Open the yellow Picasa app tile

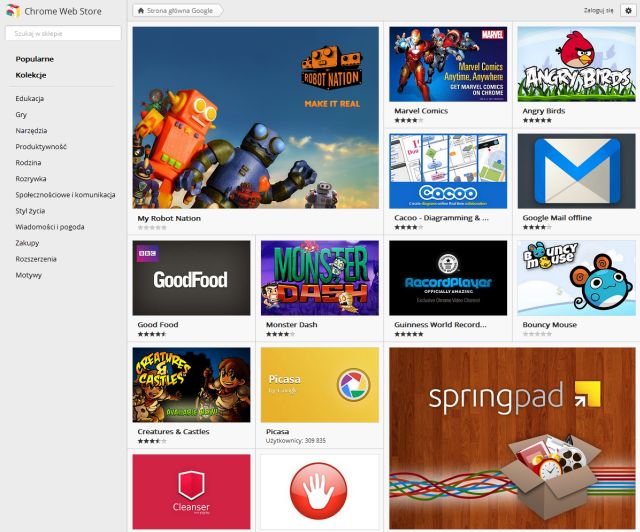[x=320, y=385]
